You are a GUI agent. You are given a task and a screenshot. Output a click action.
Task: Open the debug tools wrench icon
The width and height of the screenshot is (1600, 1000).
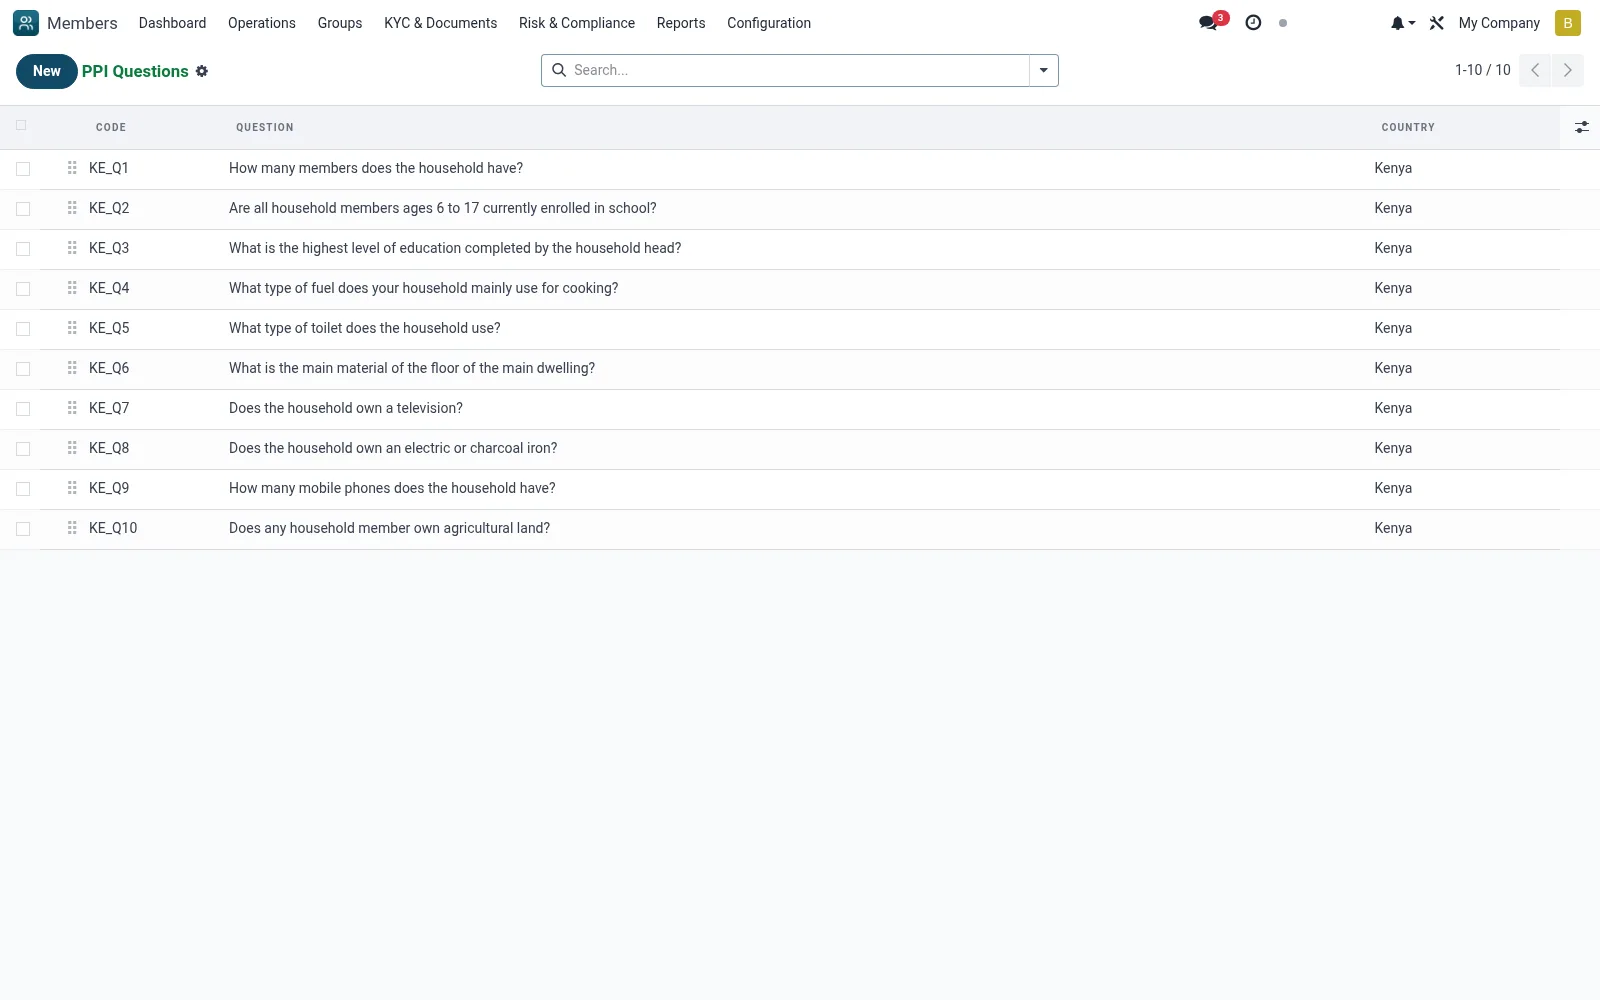pos(1437,23)
